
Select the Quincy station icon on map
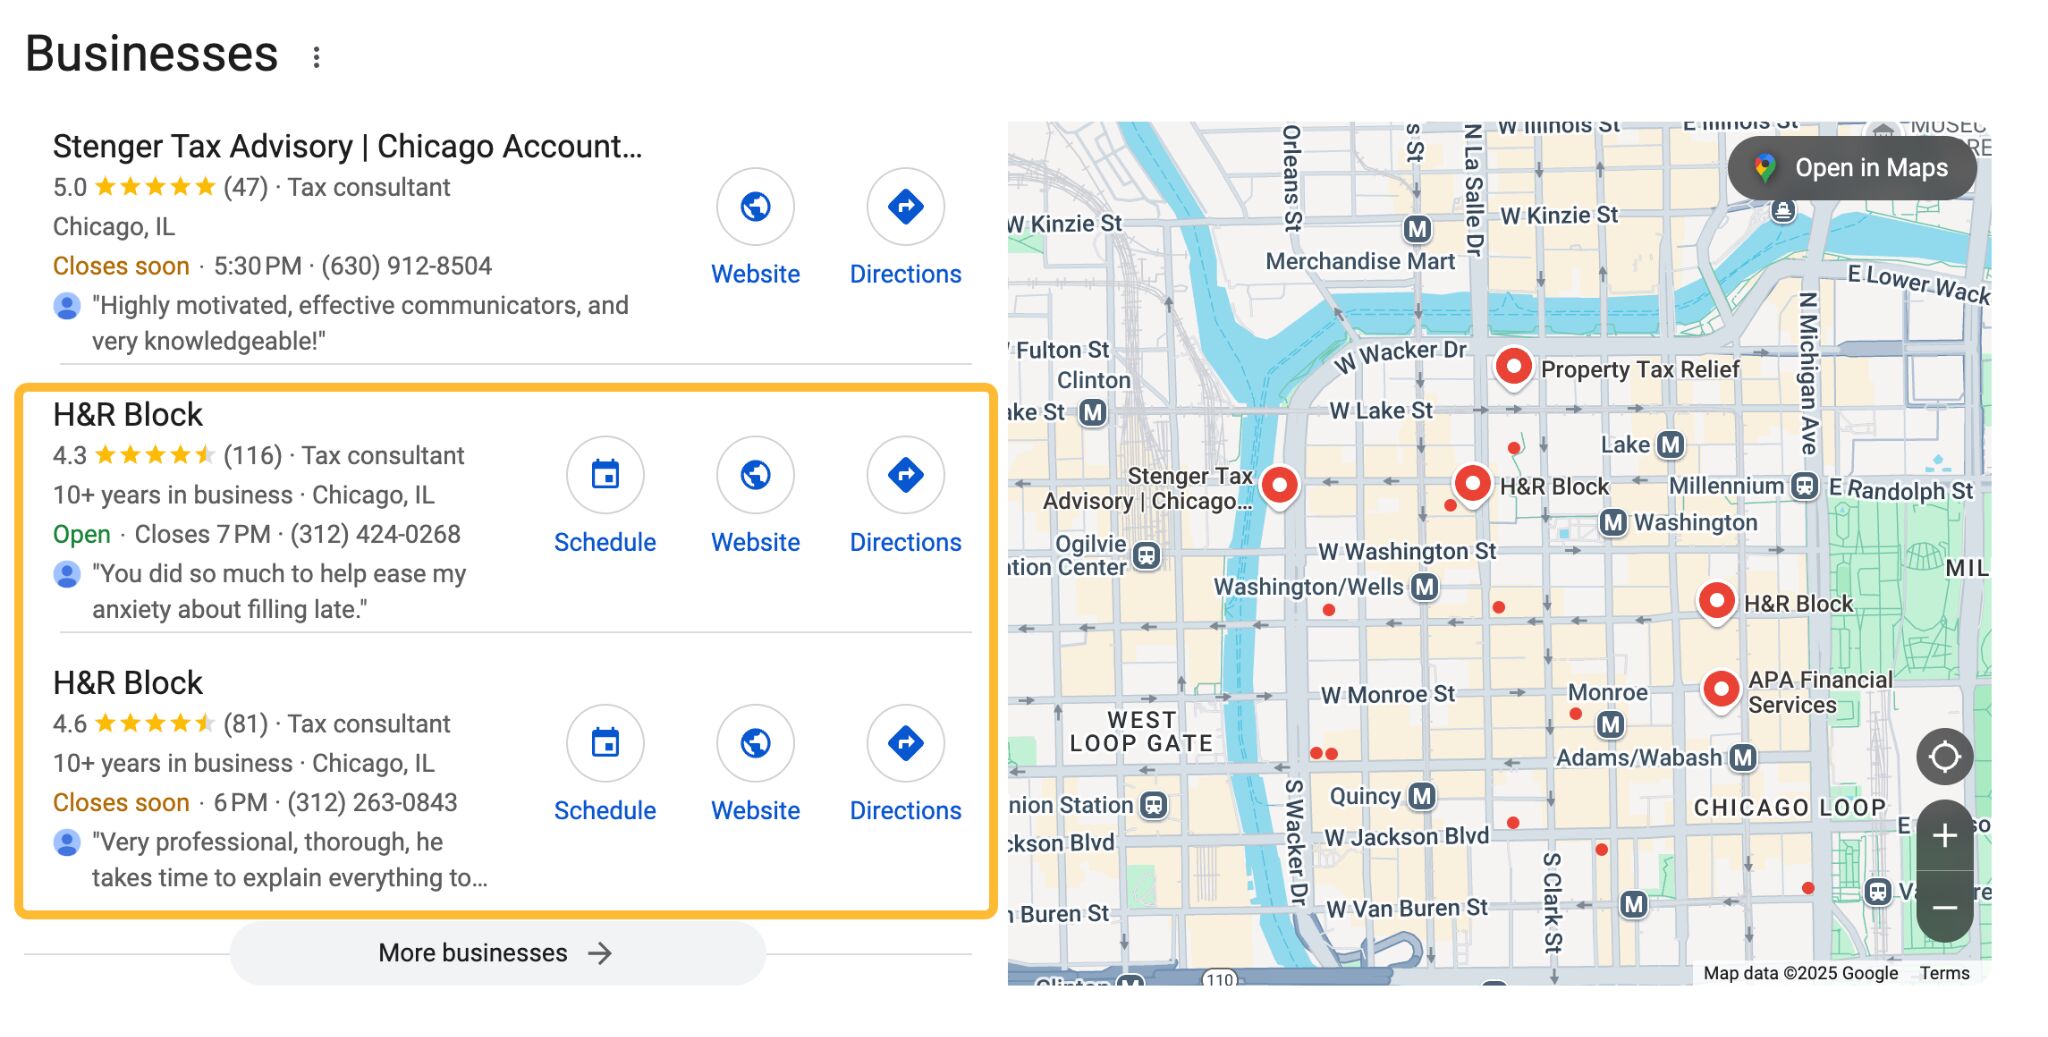[x=1422, y=796]
